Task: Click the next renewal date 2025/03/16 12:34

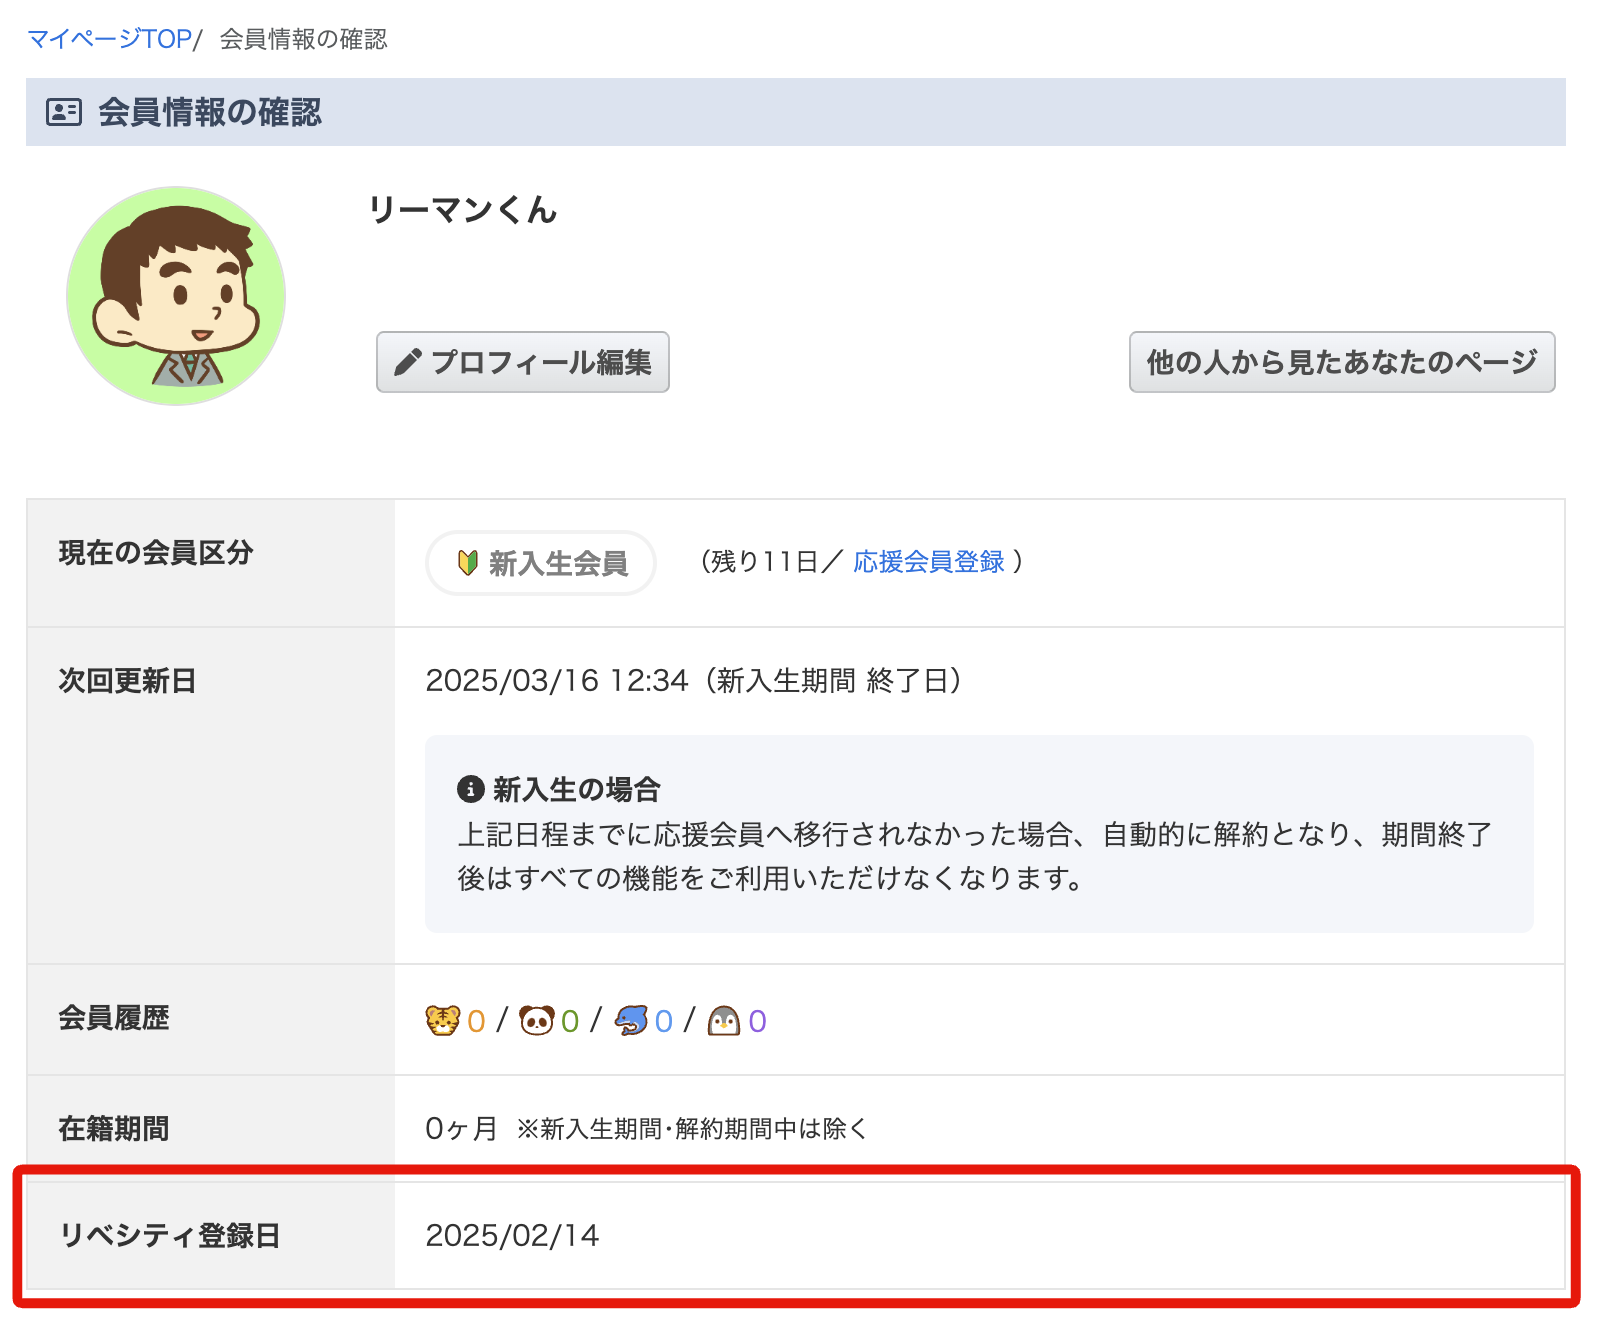Action: point(556,681)
